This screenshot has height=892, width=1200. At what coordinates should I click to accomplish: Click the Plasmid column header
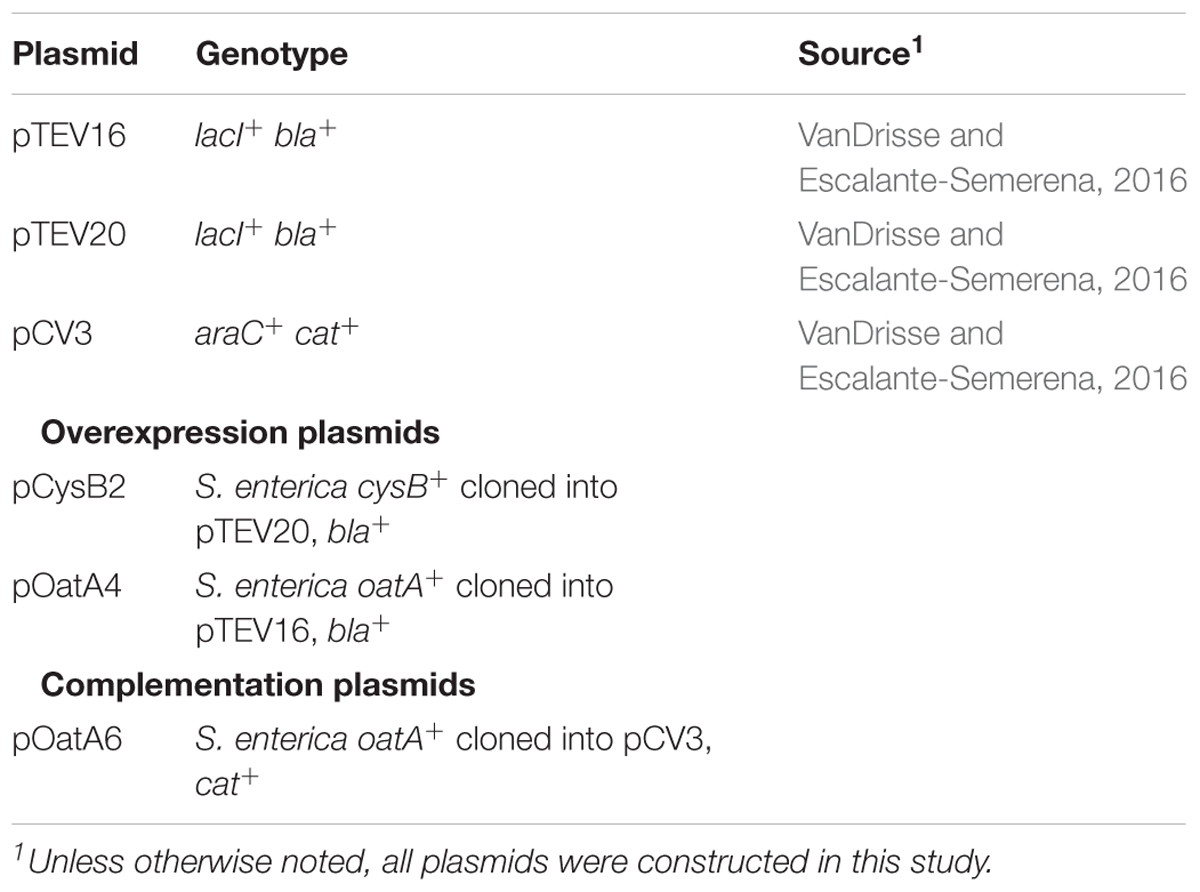75,54
